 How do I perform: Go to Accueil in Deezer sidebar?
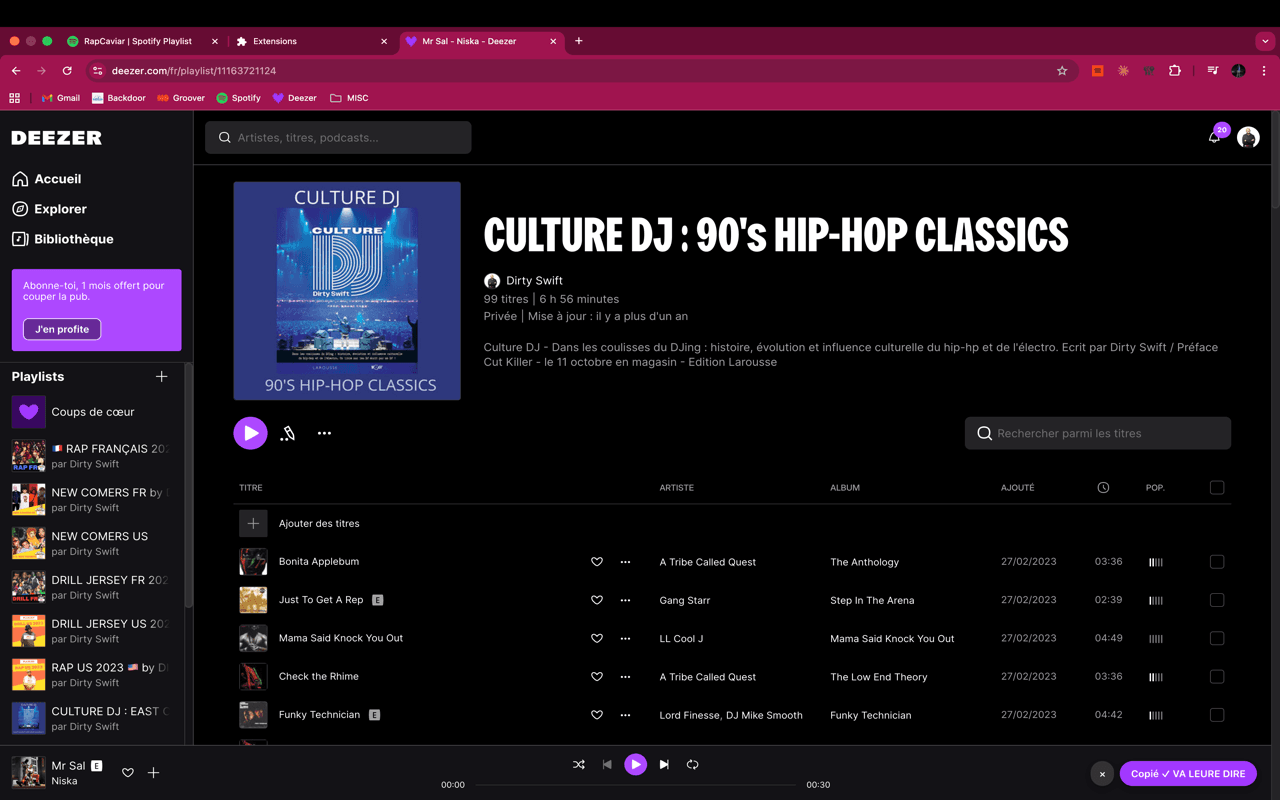point(46,179)
